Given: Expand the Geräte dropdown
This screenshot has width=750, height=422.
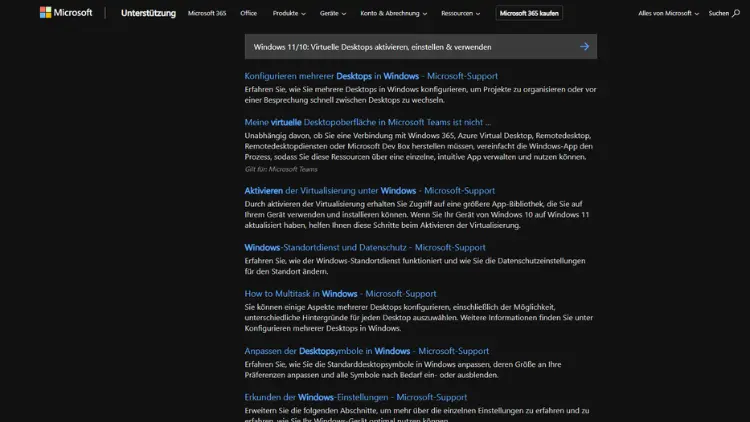Looking at the screenshot, I should [x=333, y=13].
